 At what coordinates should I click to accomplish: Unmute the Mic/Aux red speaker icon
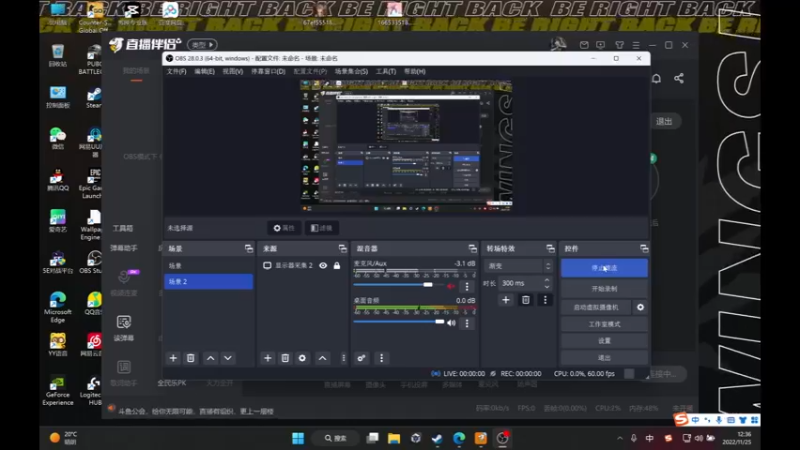point(451,286)
